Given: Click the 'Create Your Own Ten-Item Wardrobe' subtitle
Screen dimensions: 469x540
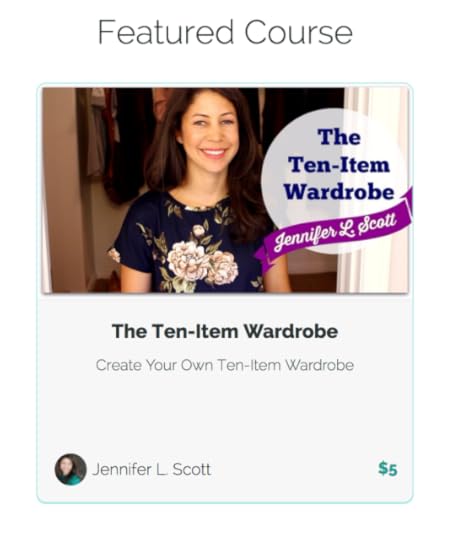Looking at the screenshot, I should tap(225, 365).
